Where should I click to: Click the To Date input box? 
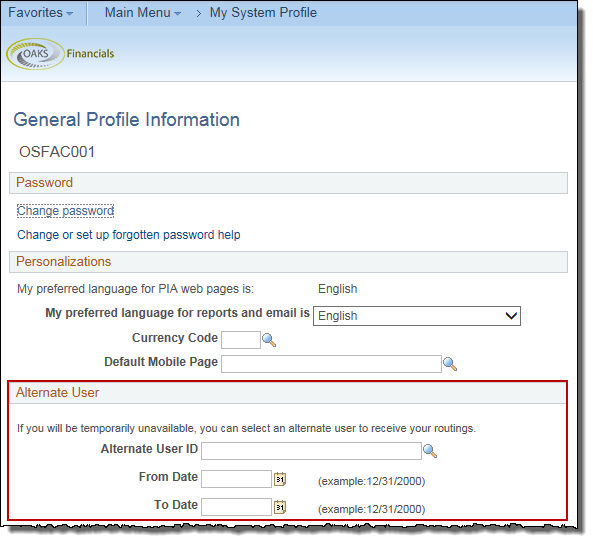[236, 507]
